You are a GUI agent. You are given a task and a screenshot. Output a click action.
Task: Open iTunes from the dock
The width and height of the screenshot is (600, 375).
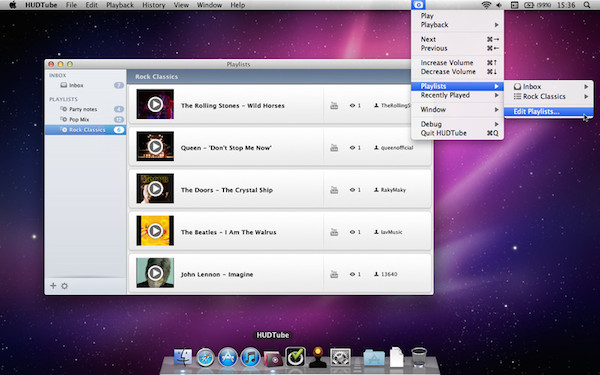point(250,358)
